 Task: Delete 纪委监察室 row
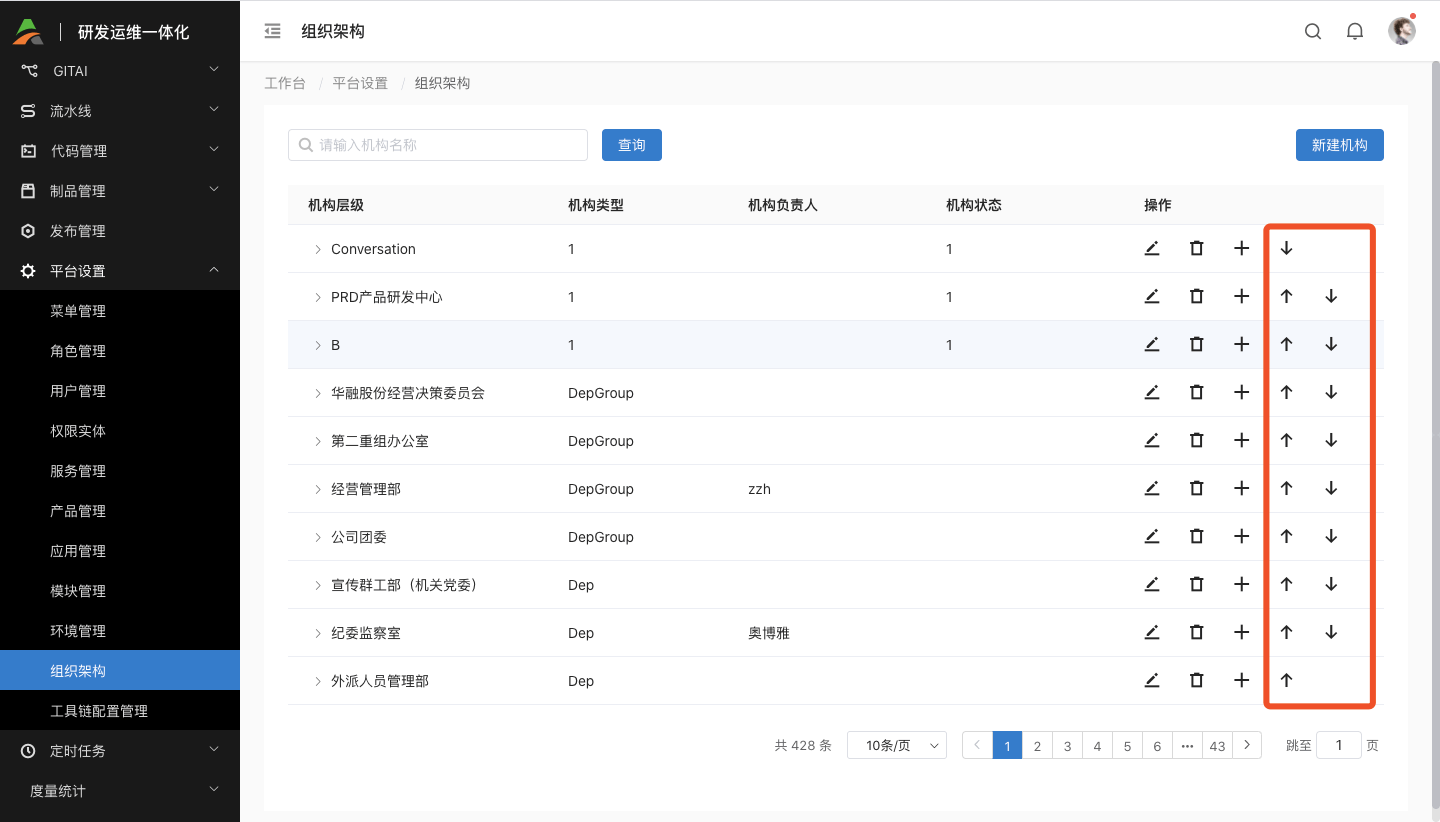pos(1196,632)
